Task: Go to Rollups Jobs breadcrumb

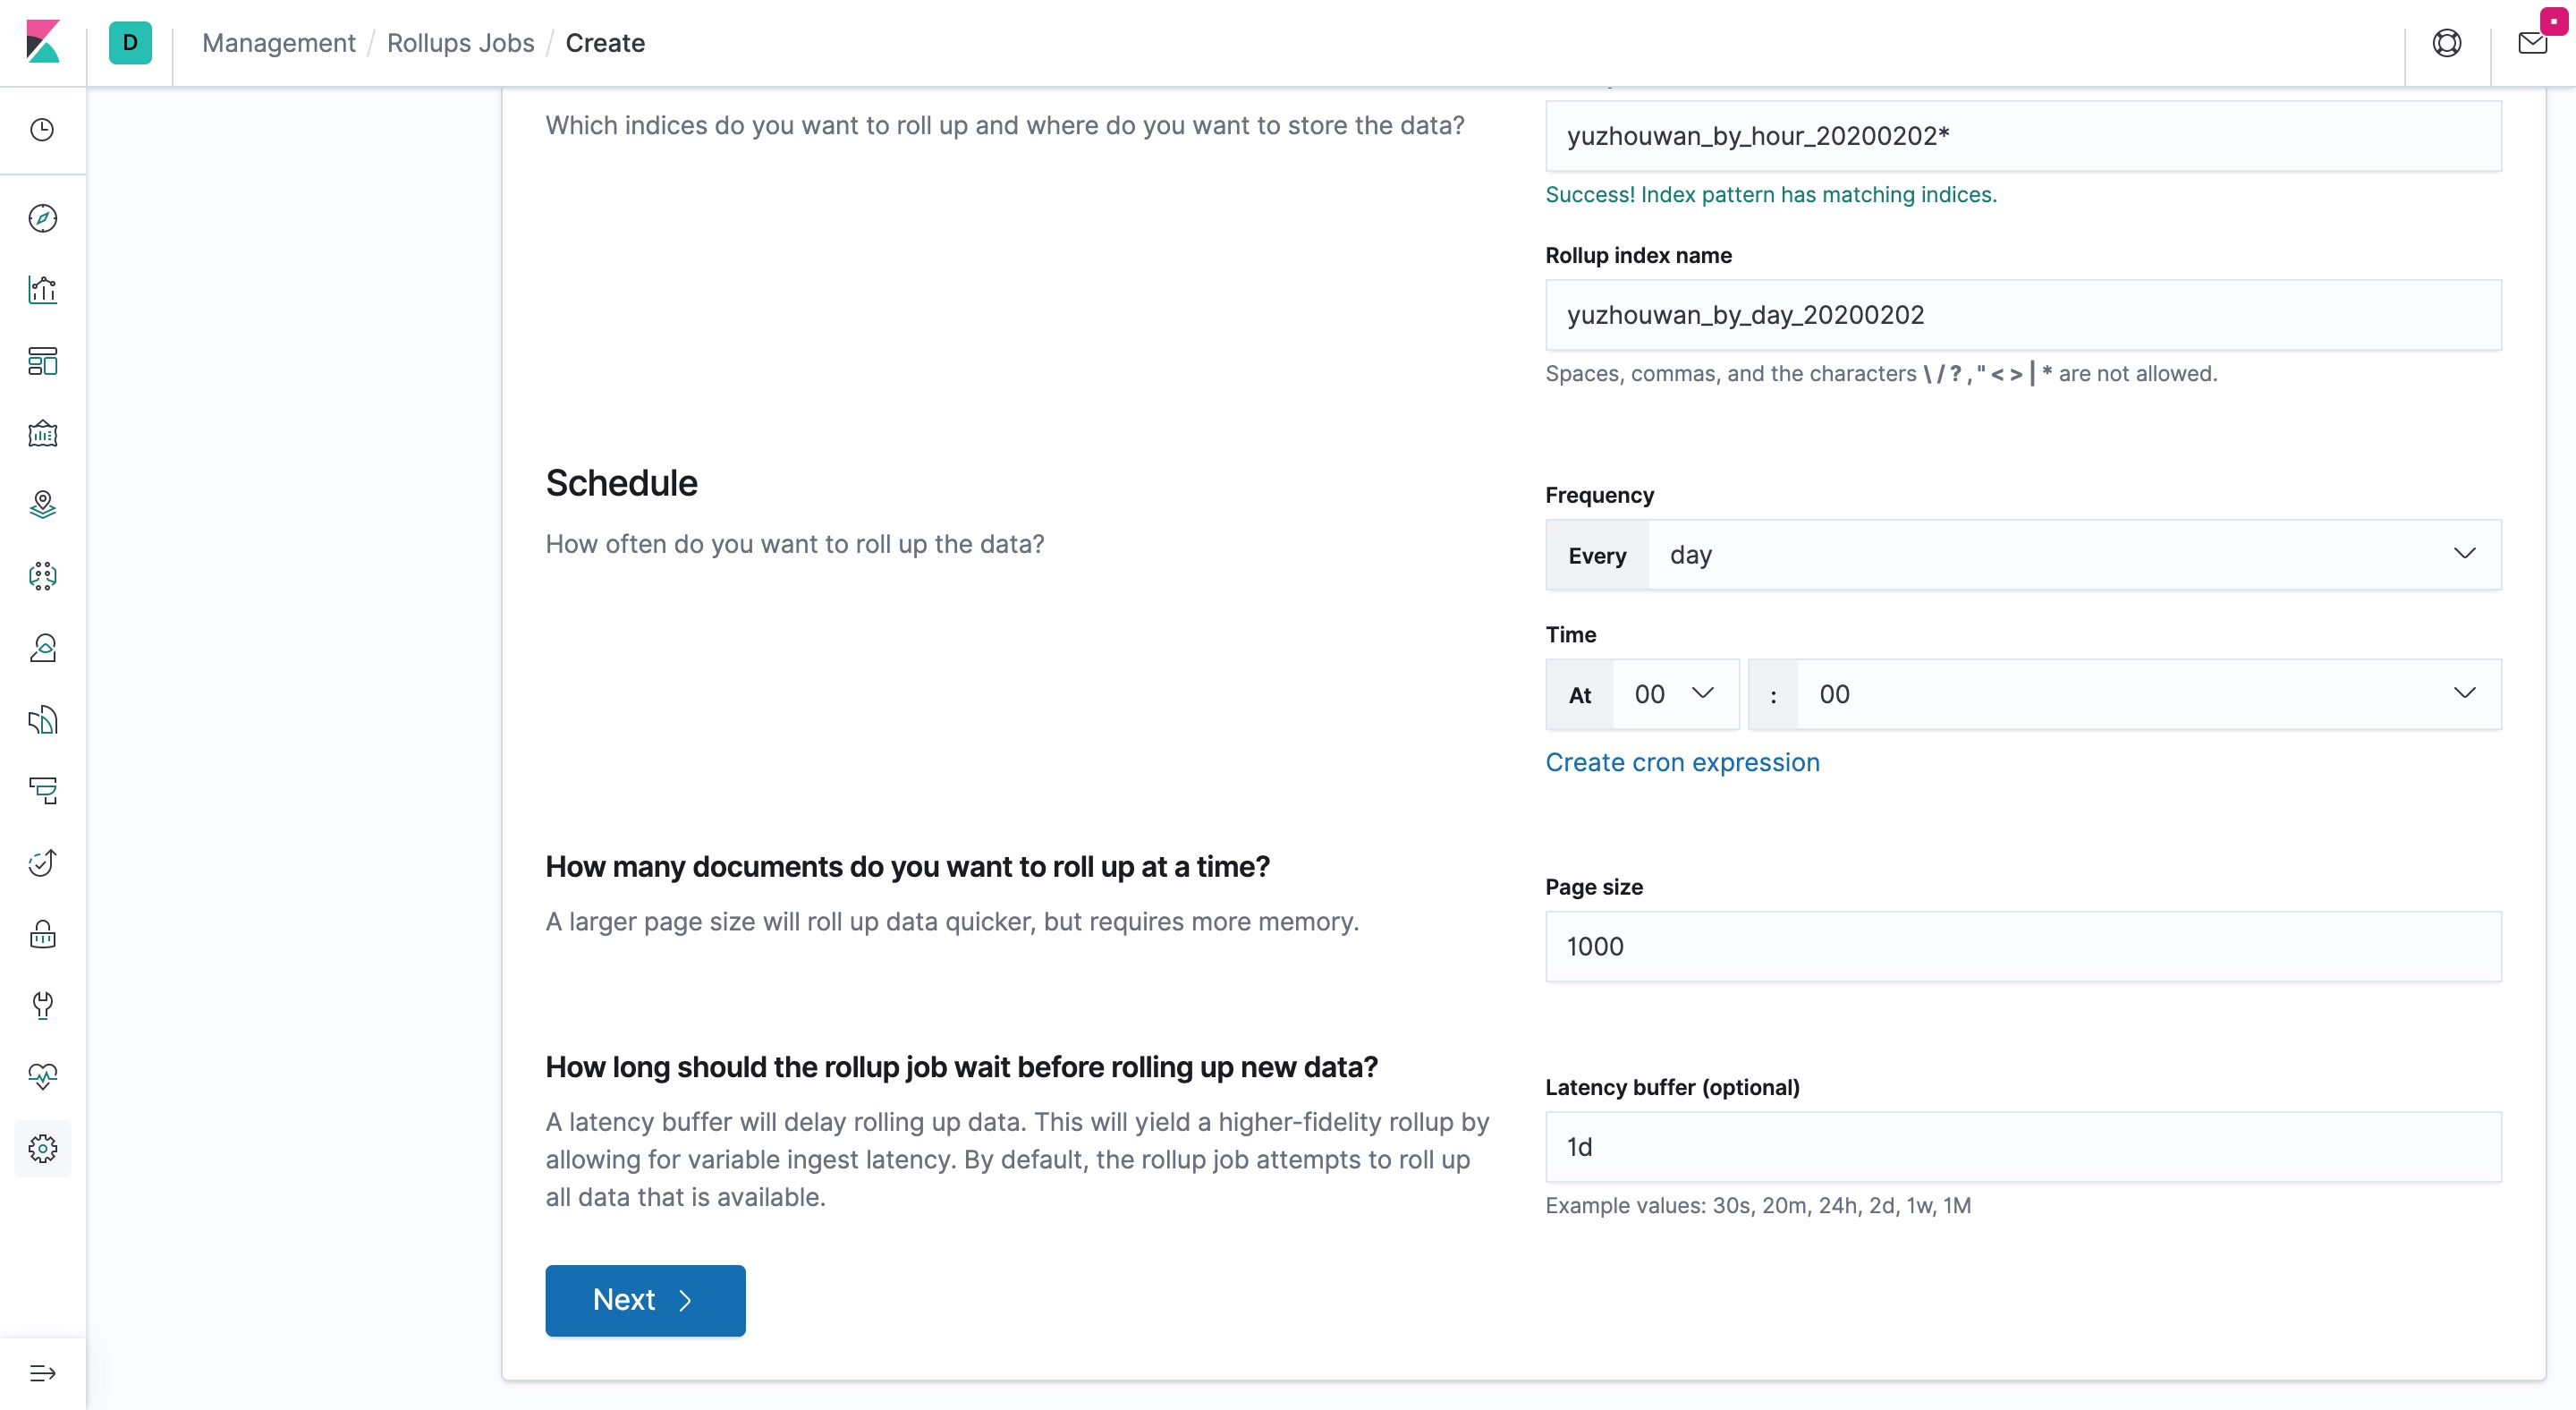Action: click(x=460, y=43)
